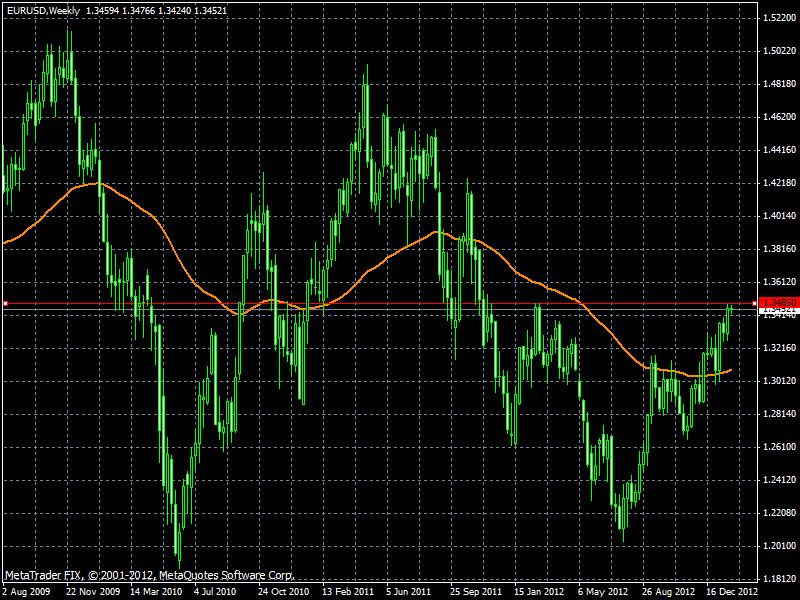Click the 1.36120 price scale label
800x600 pixels.
tap(780, 282)
